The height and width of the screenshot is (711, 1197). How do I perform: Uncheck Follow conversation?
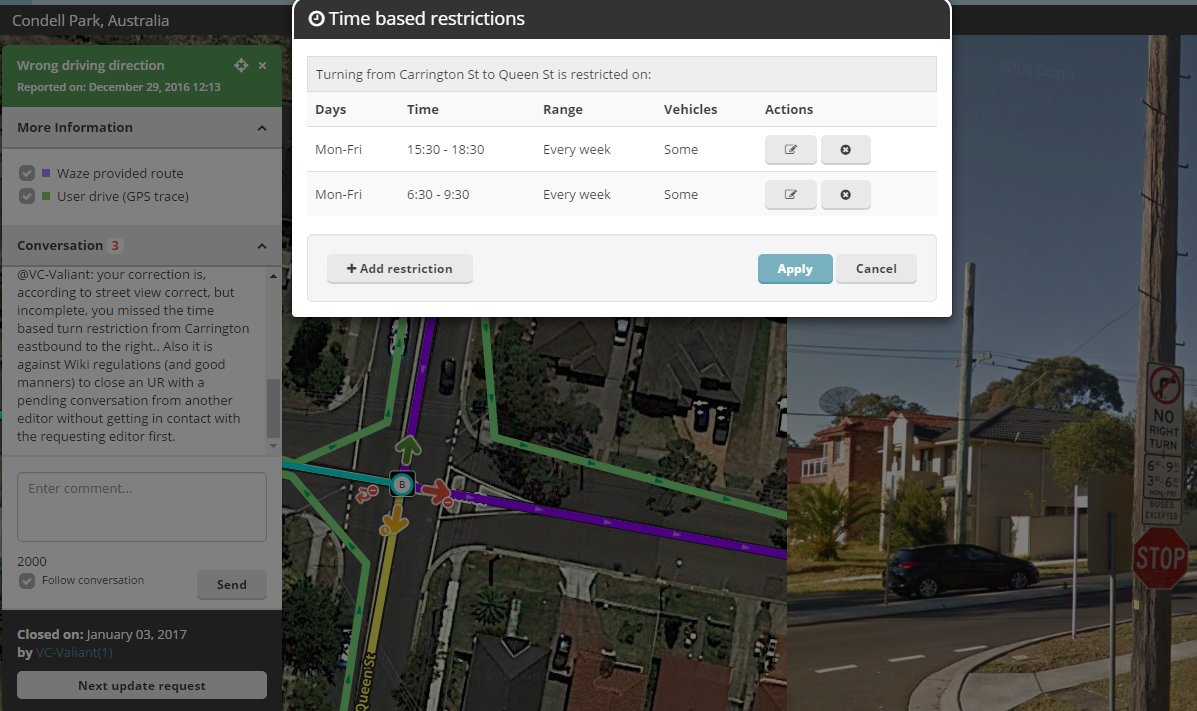tap(27, 580)
